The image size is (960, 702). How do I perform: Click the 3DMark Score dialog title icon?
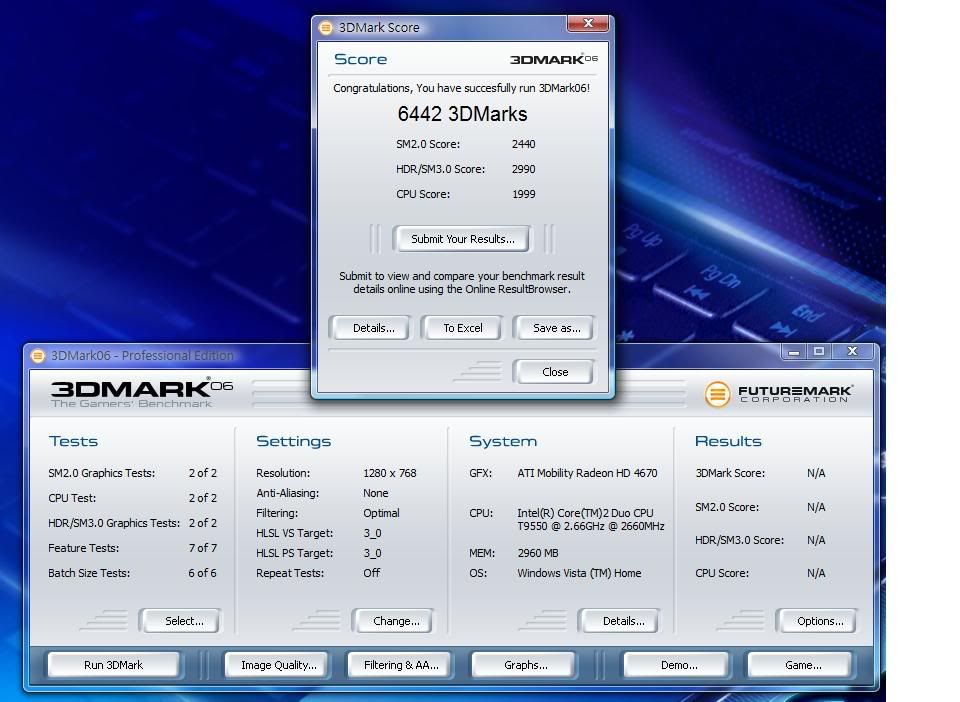point(325,27)
